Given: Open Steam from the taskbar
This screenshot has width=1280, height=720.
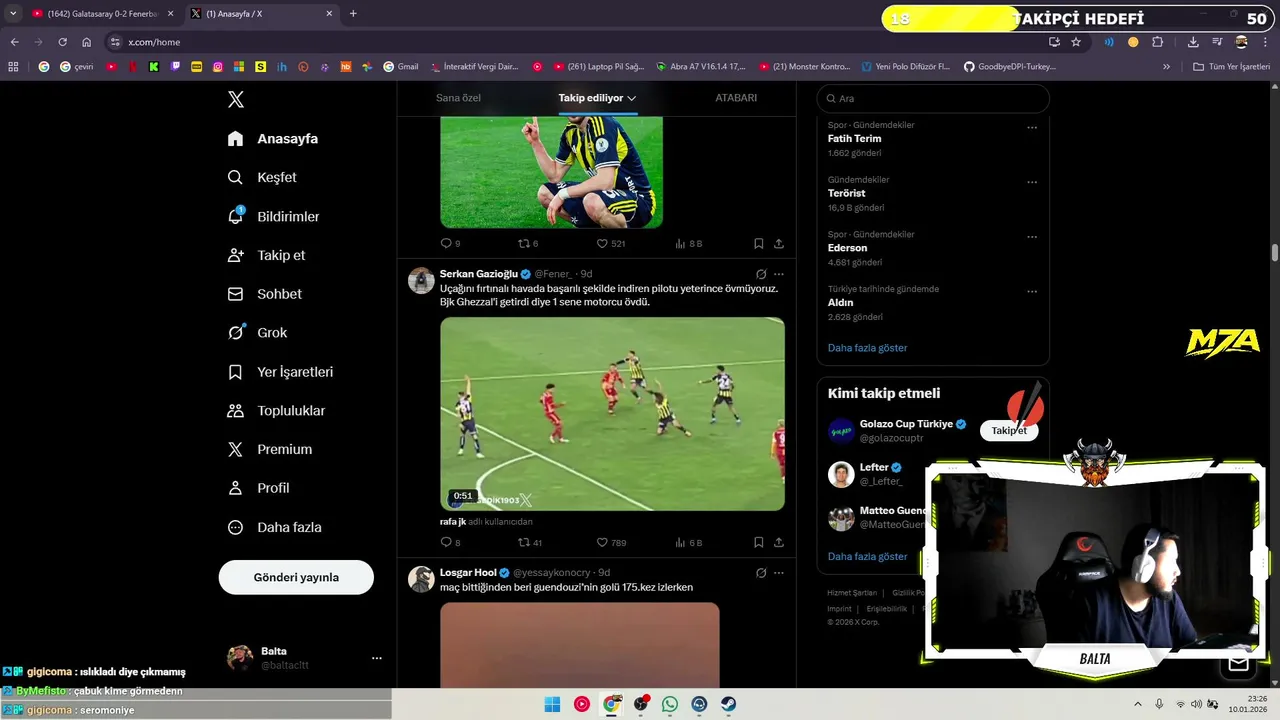Looking at the screenshot, I should click(729, 704).
